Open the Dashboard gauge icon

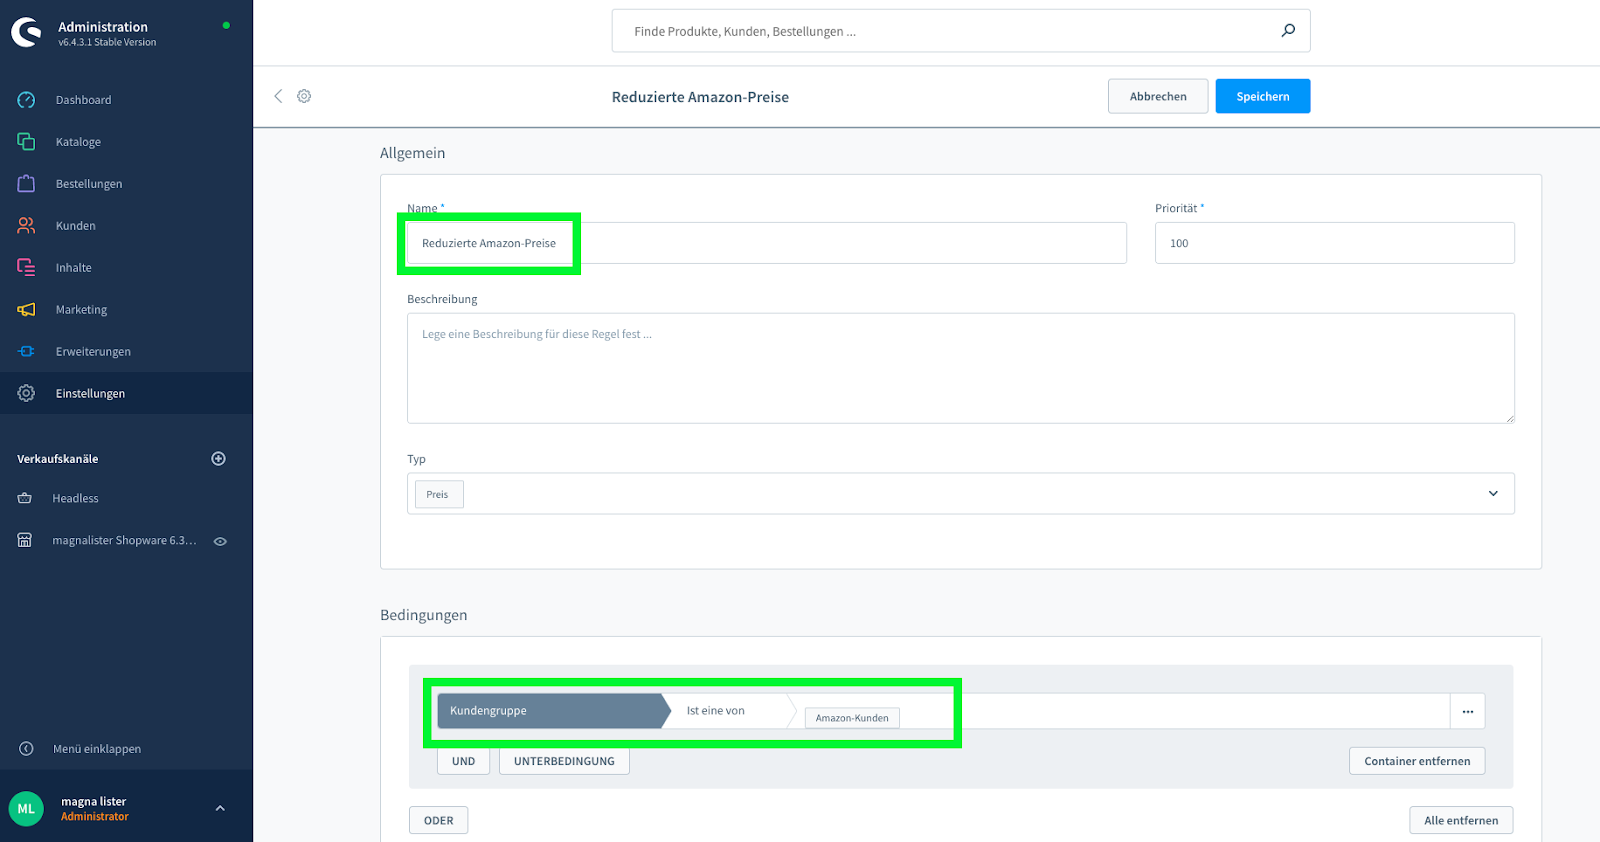26,100
